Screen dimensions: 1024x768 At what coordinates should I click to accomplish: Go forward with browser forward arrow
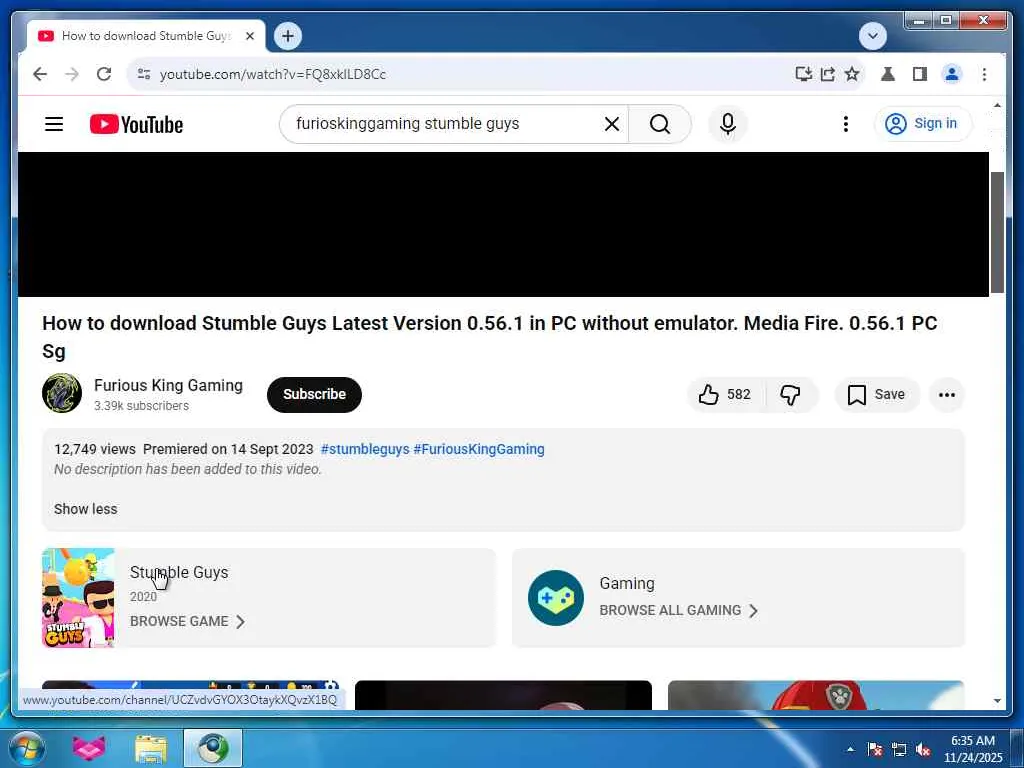tap(72, 74)
